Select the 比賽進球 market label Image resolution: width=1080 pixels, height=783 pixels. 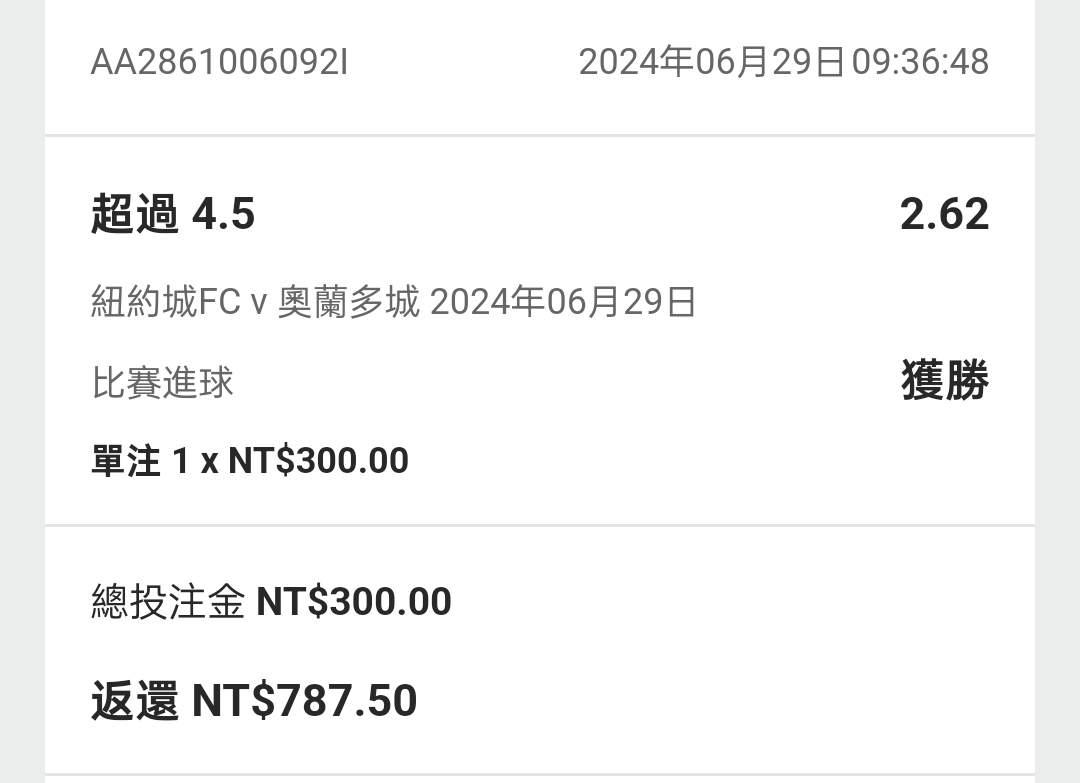[x=163, y=382]
